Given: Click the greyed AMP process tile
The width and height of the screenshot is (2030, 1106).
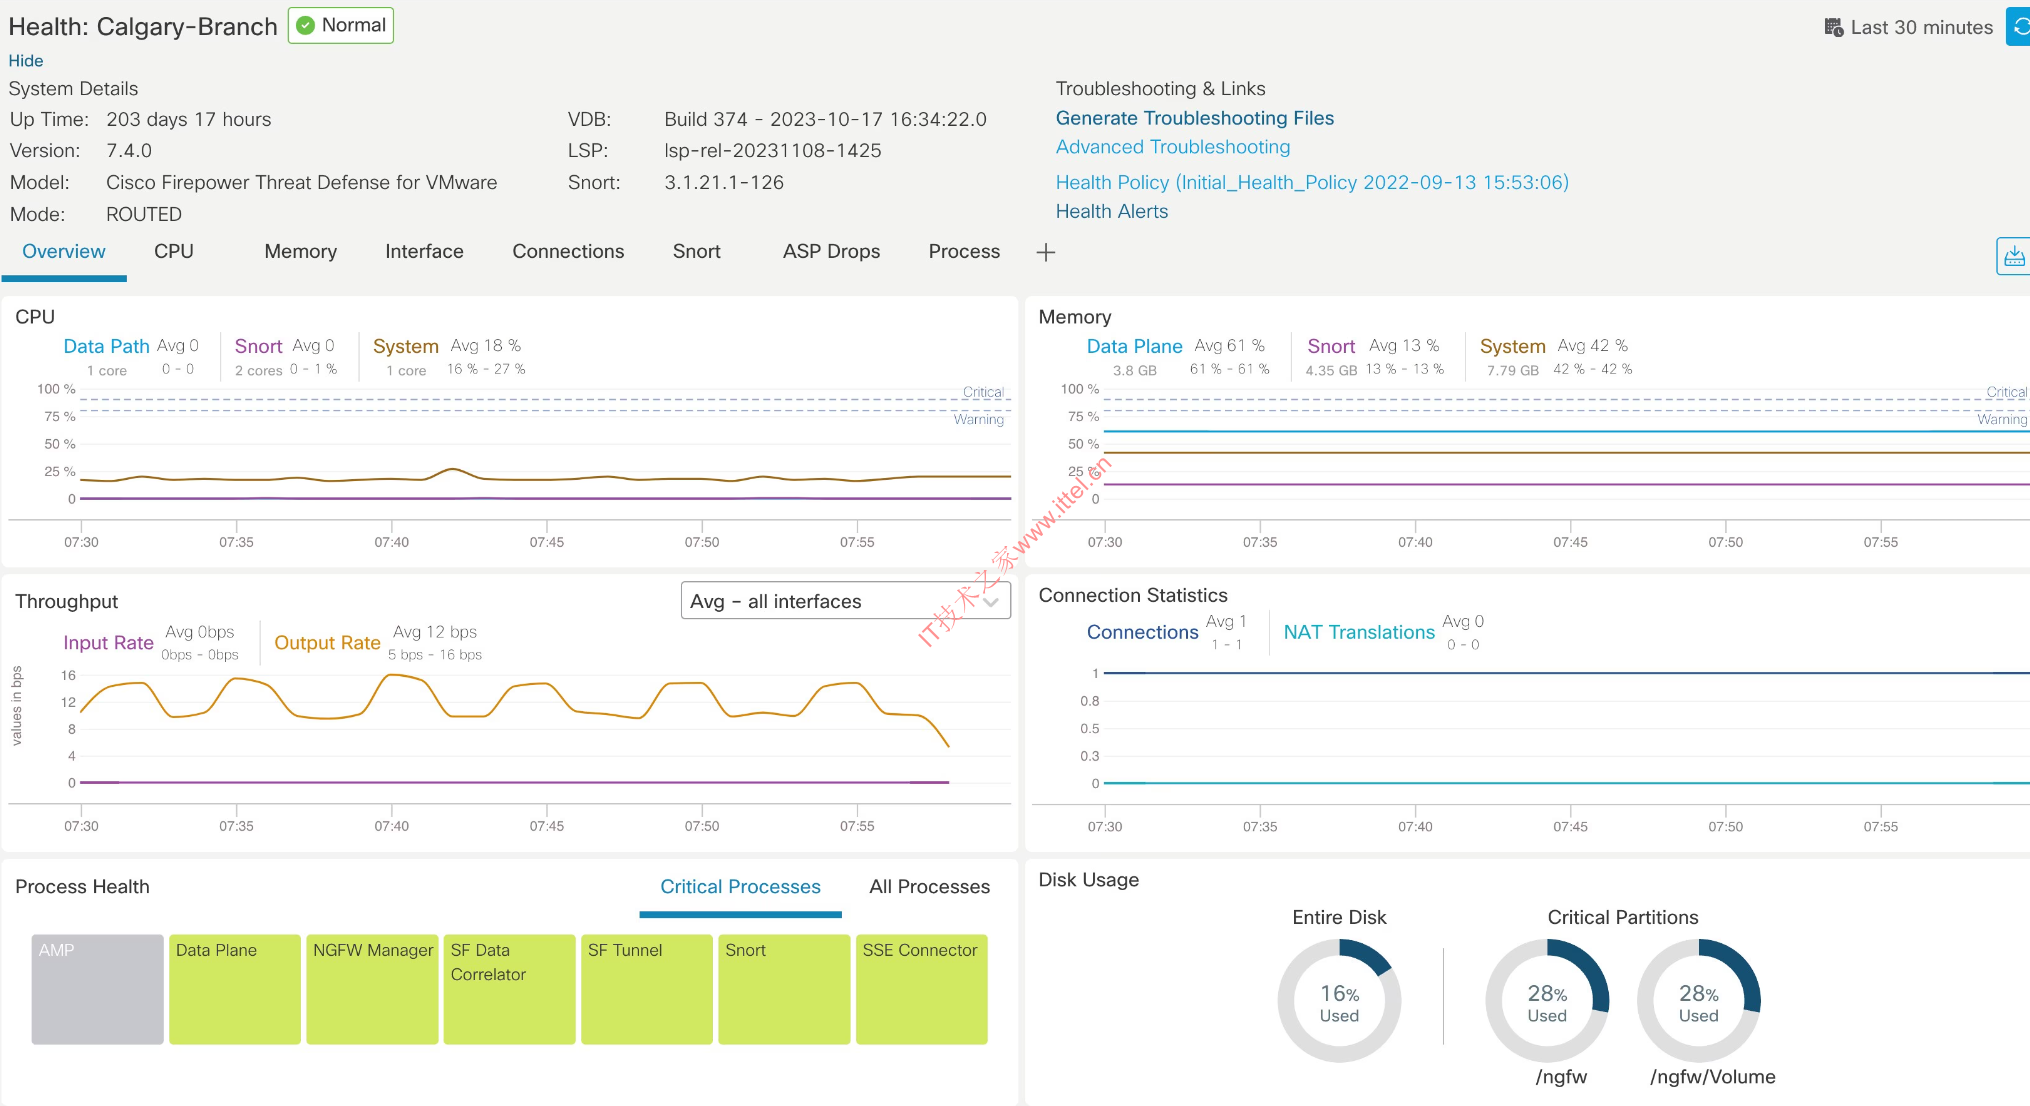Looking at the screenshot, I should point(97,989).
